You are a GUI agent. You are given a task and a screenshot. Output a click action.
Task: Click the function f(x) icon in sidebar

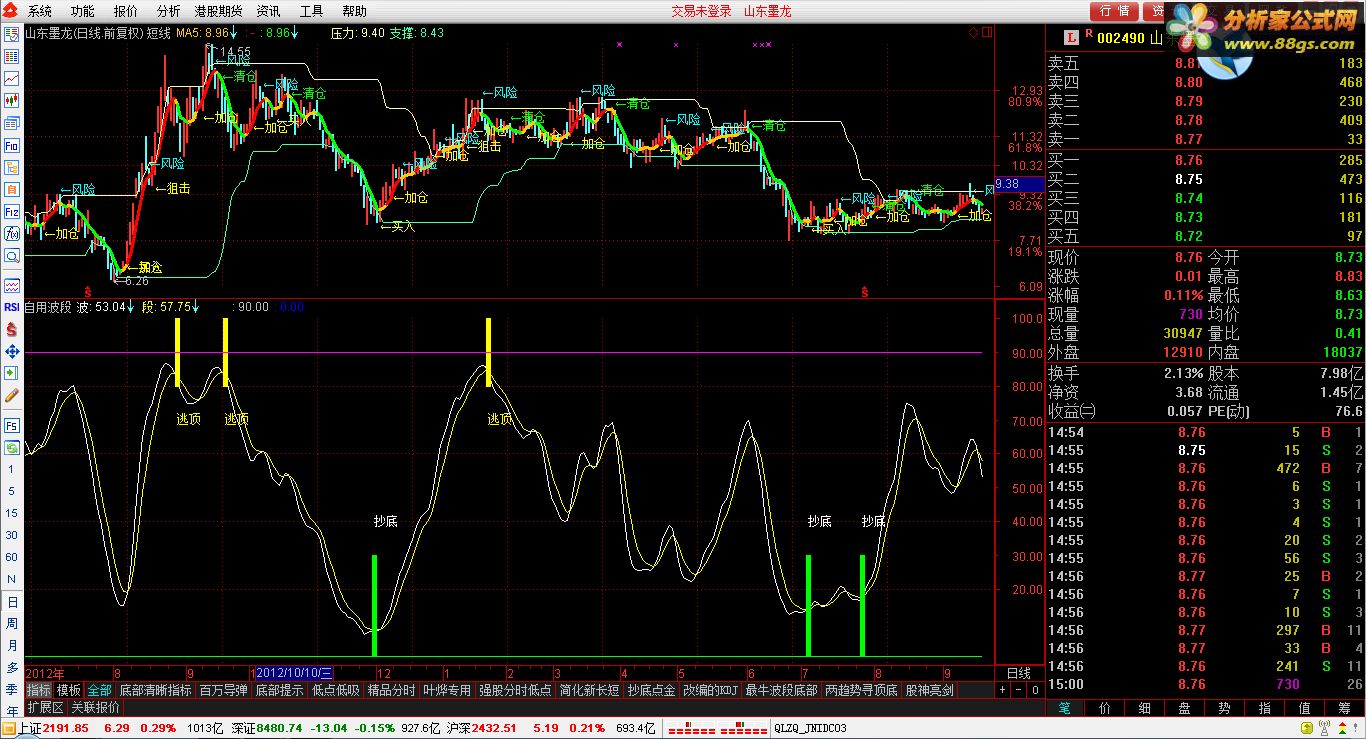coord(12,234)
